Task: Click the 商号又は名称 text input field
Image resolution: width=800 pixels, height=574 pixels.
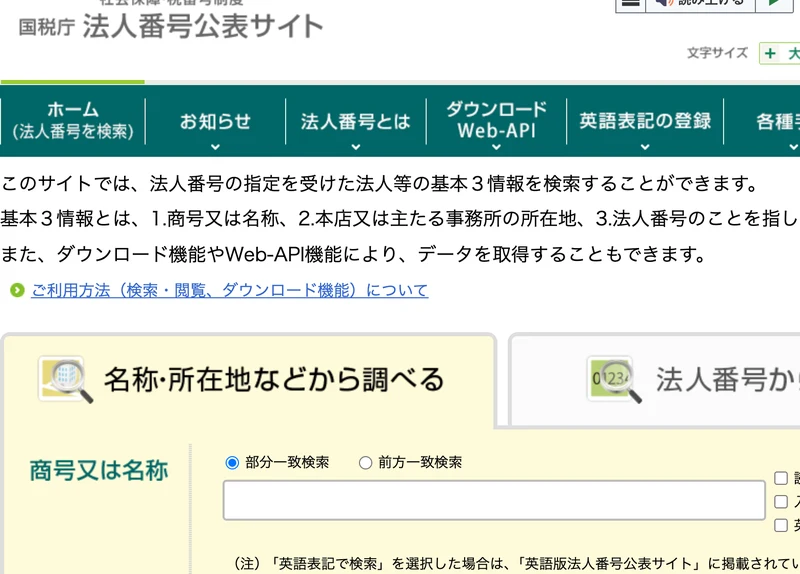Action: coord(494,500)
